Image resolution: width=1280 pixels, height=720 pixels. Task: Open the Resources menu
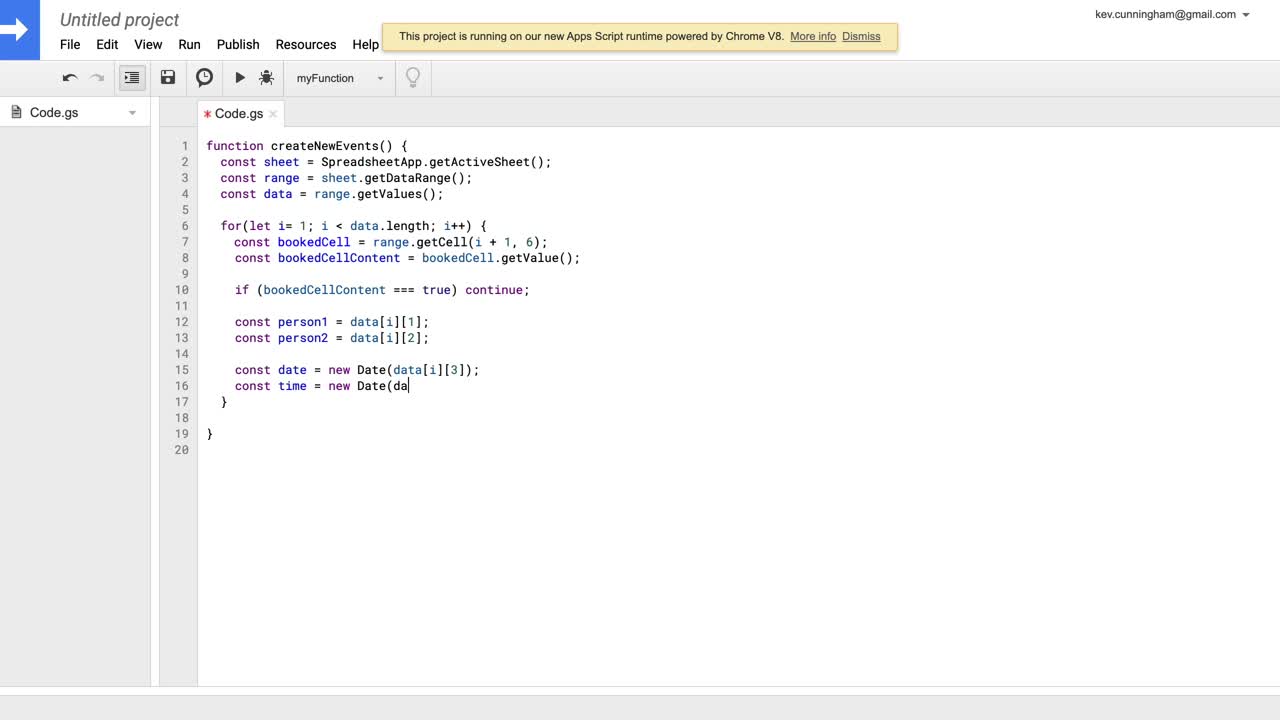click(x=306, y=44)
